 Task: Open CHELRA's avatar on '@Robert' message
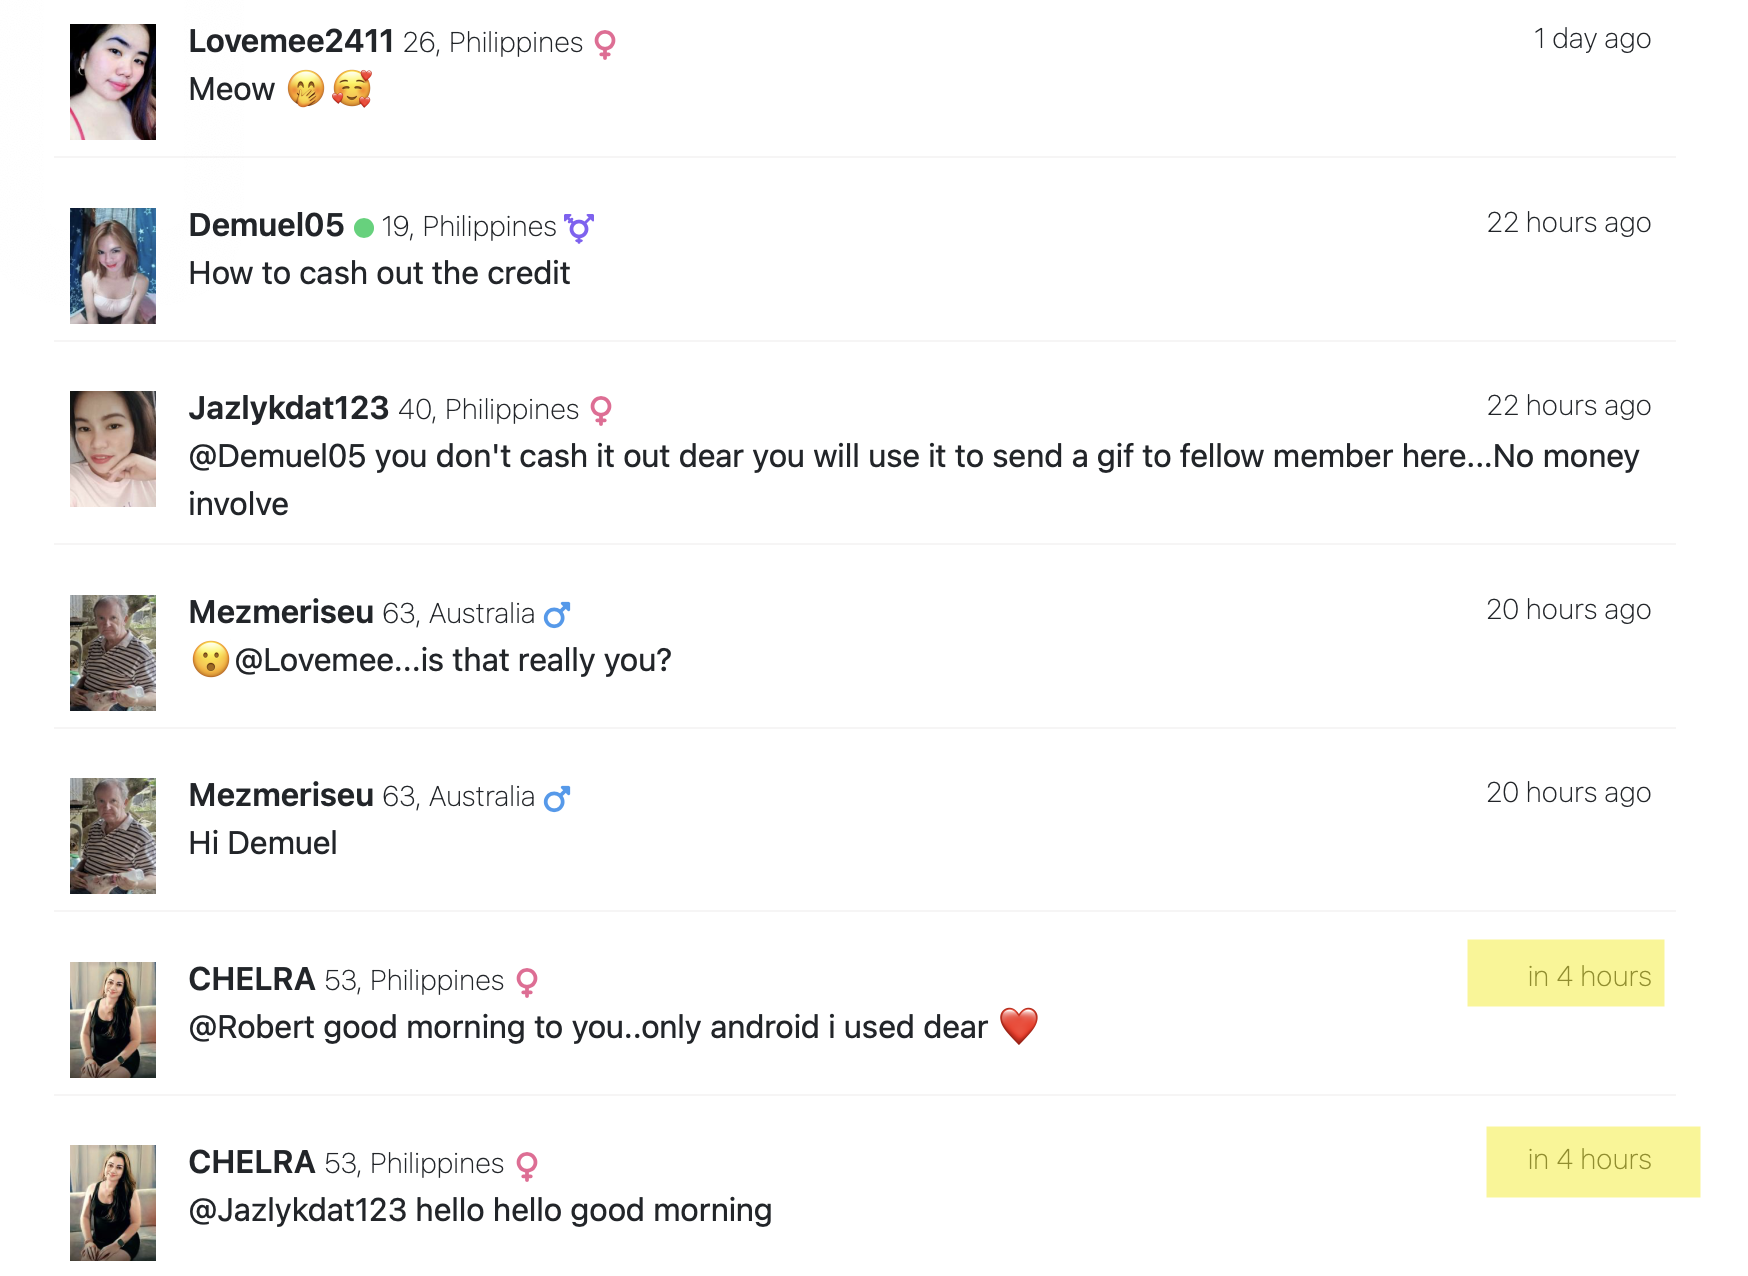(113, 1020)
